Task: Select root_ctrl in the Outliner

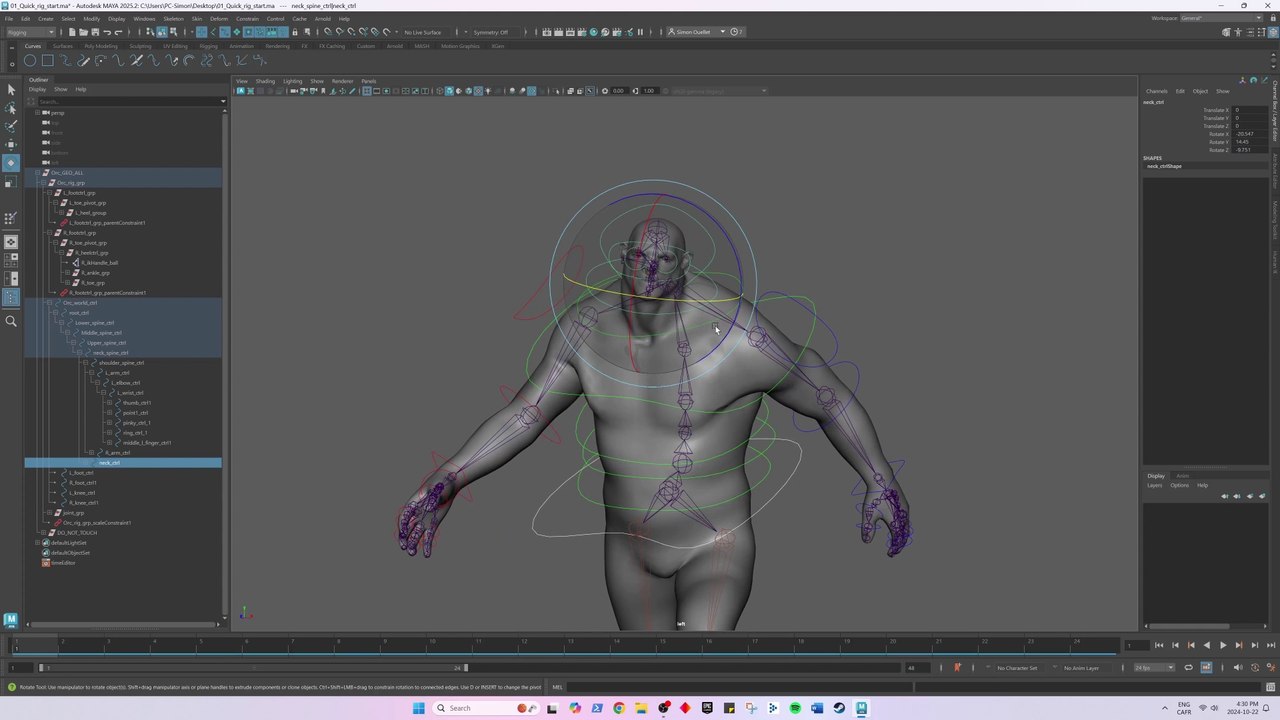Action: 79,313
